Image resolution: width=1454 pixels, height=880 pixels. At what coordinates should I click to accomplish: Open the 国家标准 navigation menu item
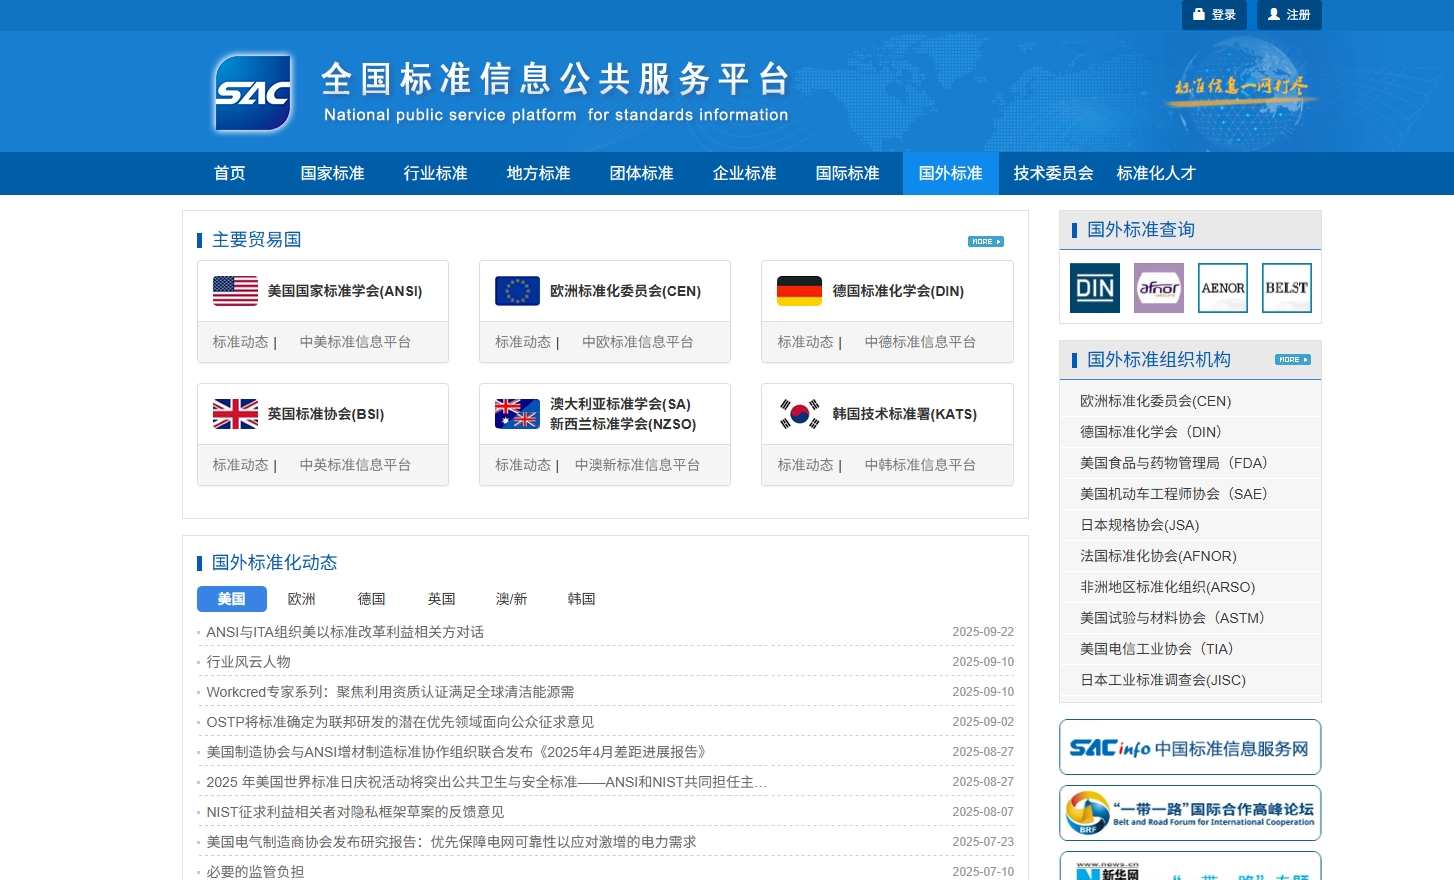click(x=332, y=173)
